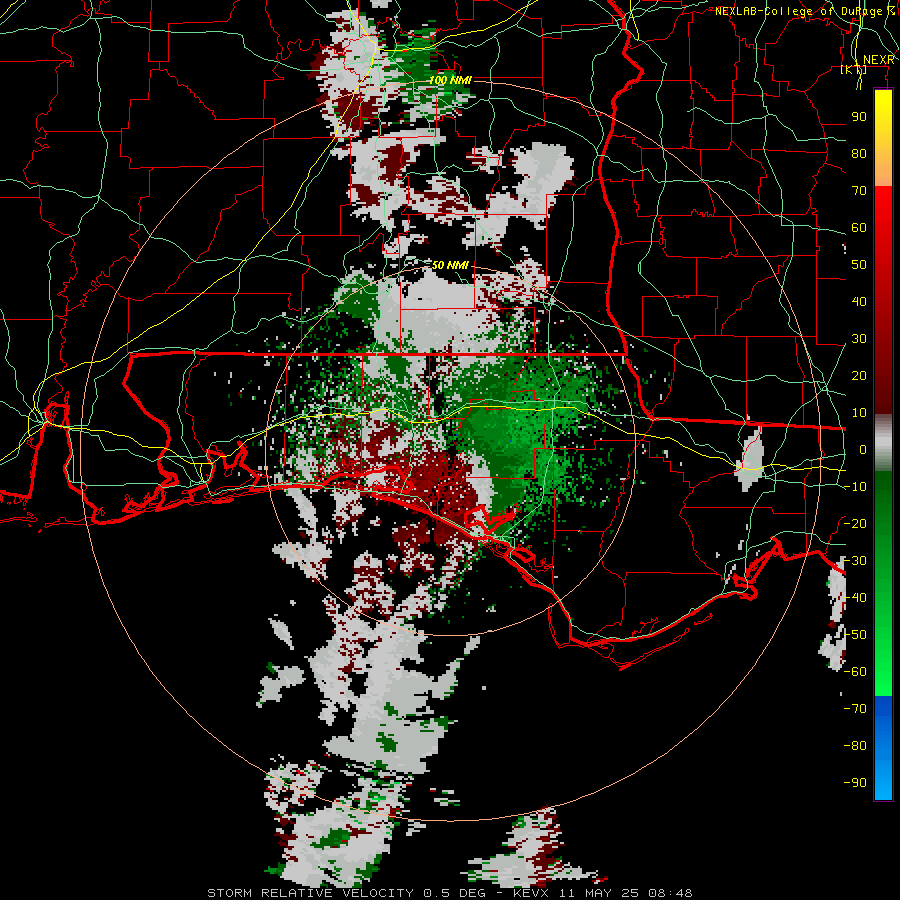Click the 60 value on the velocity scale
Screen dimensions: 900x900
click(859, 227)
